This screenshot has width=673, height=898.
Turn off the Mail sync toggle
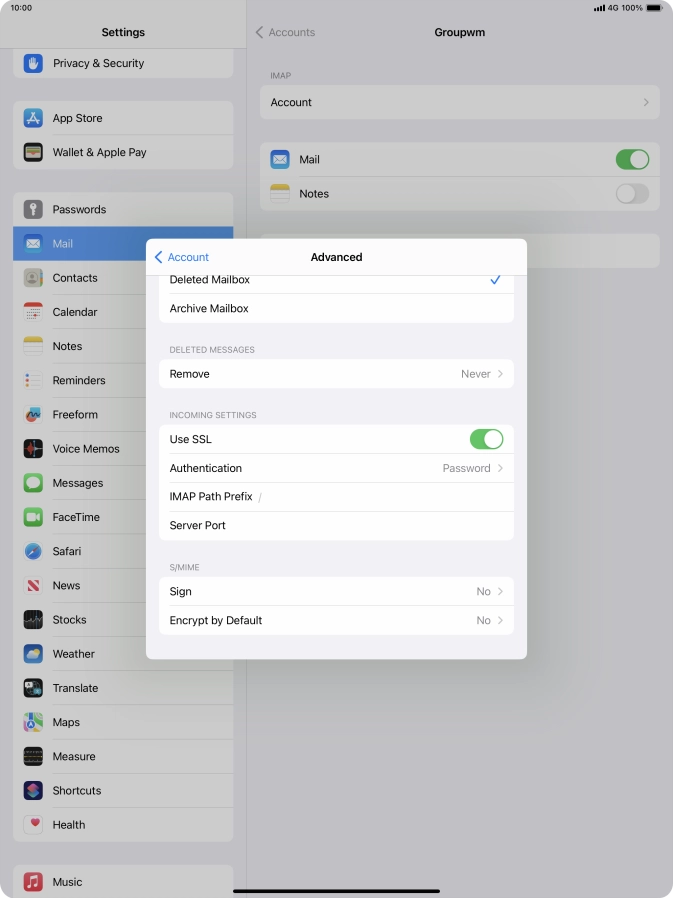point(632,159)
